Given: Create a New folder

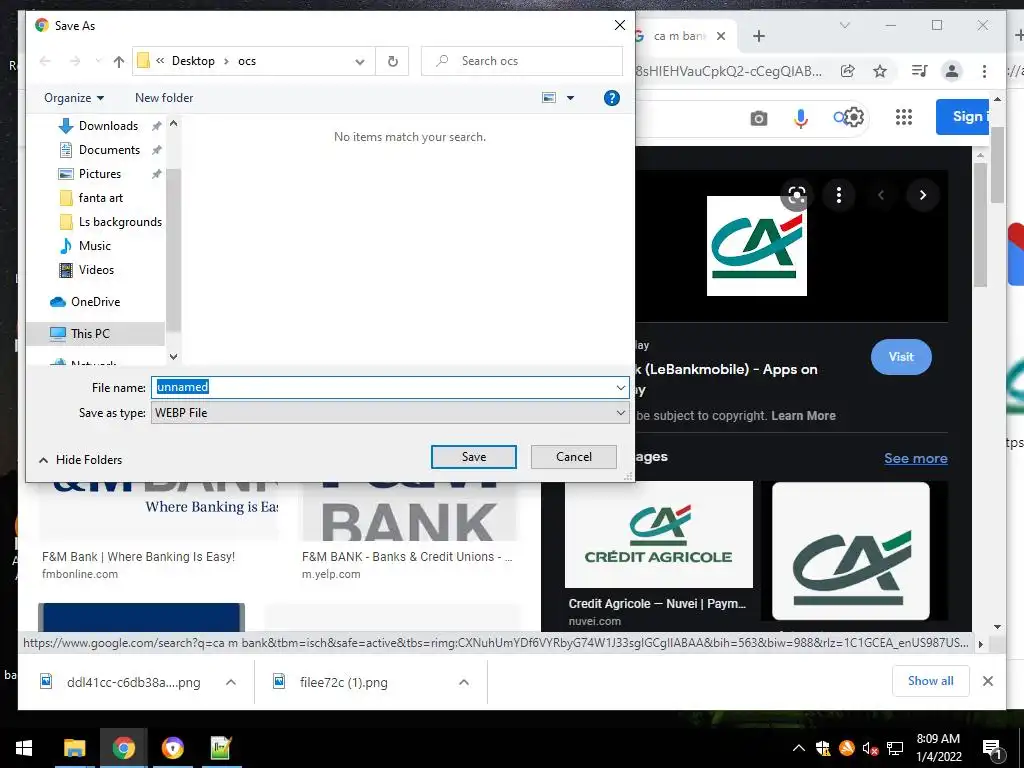Looking at the screenshot, I should pyautogui.click(x=164, y=98).
